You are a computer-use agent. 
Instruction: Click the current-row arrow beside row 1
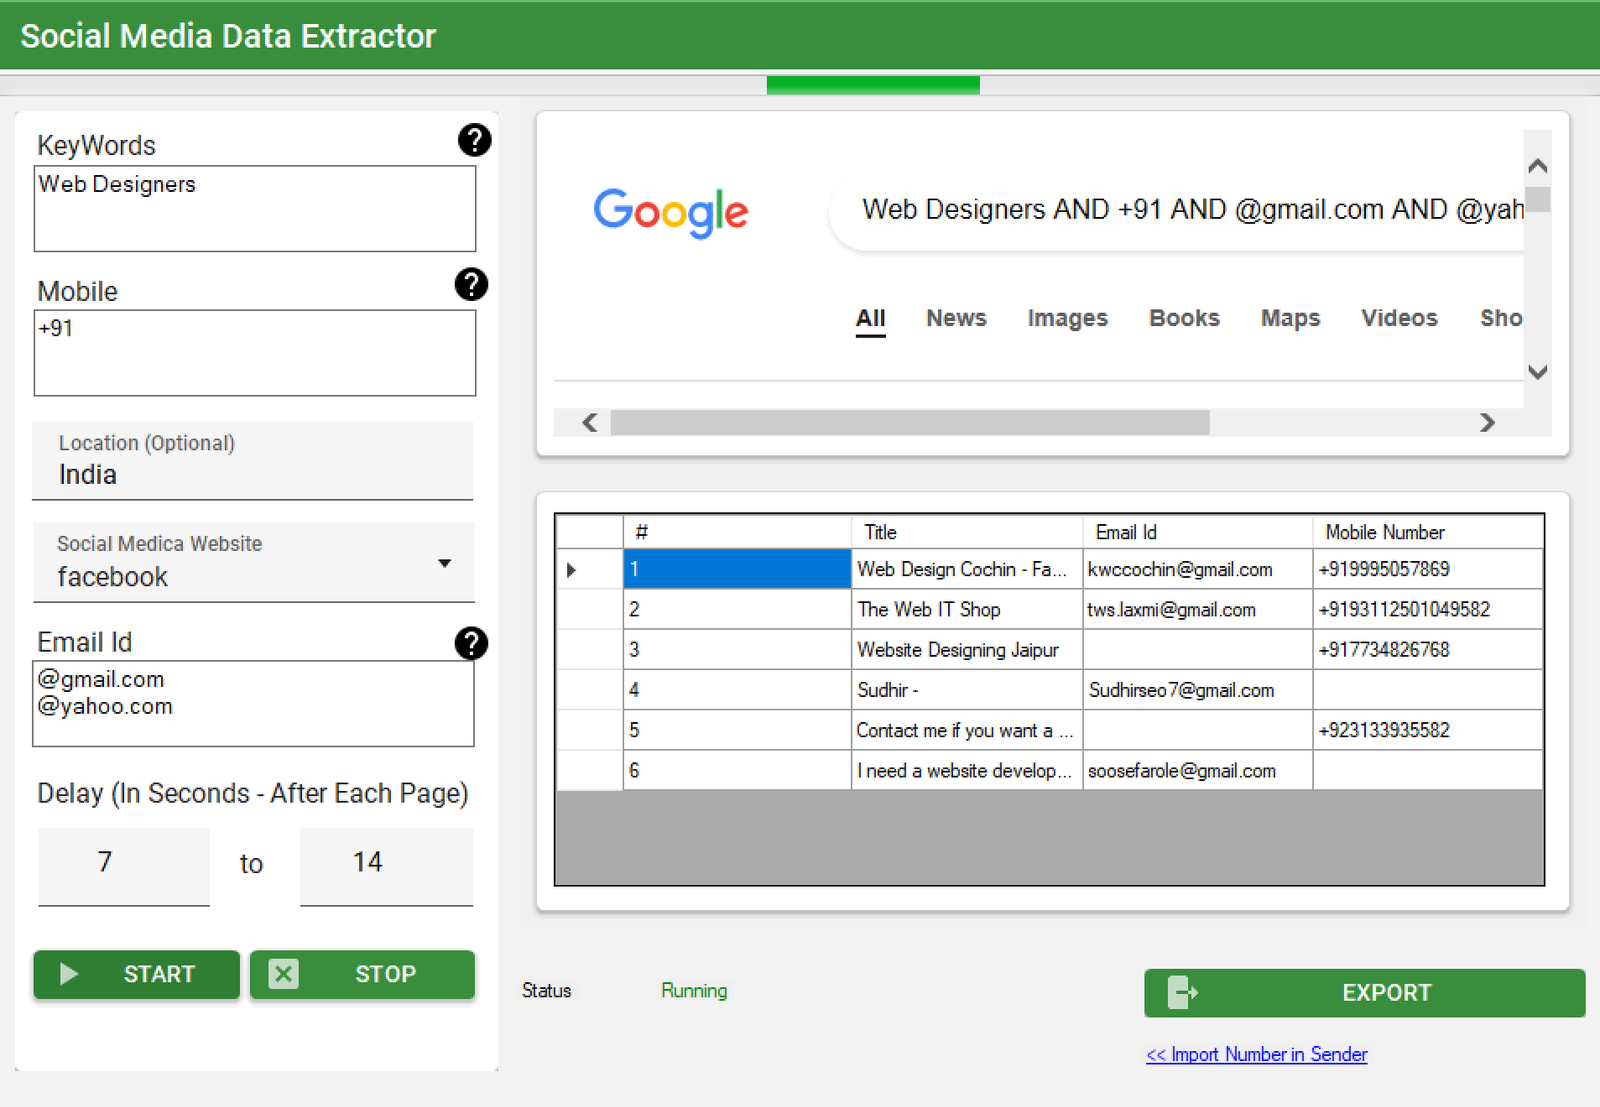coord(571,570)
